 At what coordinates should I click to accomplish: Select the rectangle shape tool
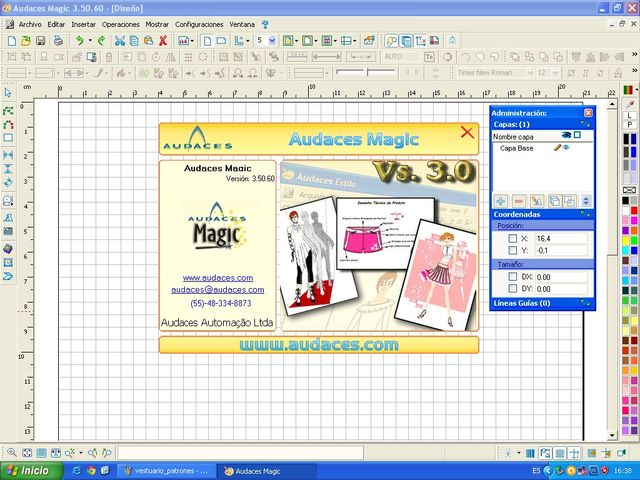pyautogui.click(x=8, y=138)
